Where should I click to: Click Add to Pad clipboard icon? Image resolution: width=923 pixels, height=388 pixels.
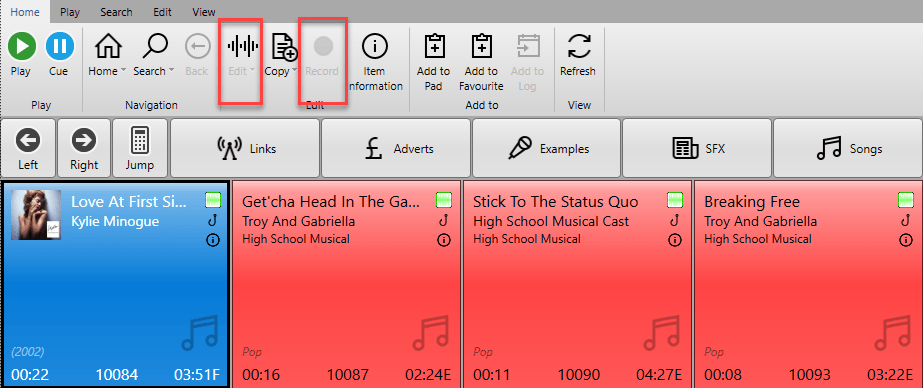click(434, 47)
